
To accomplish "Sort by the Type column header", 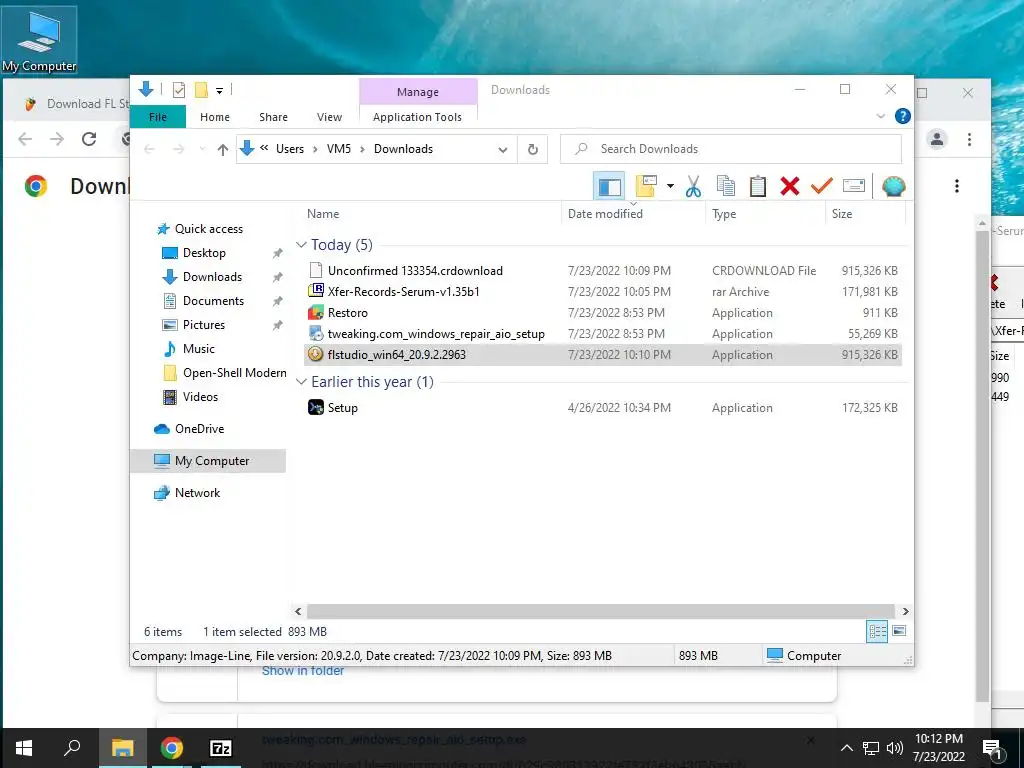I will point(765,214).
